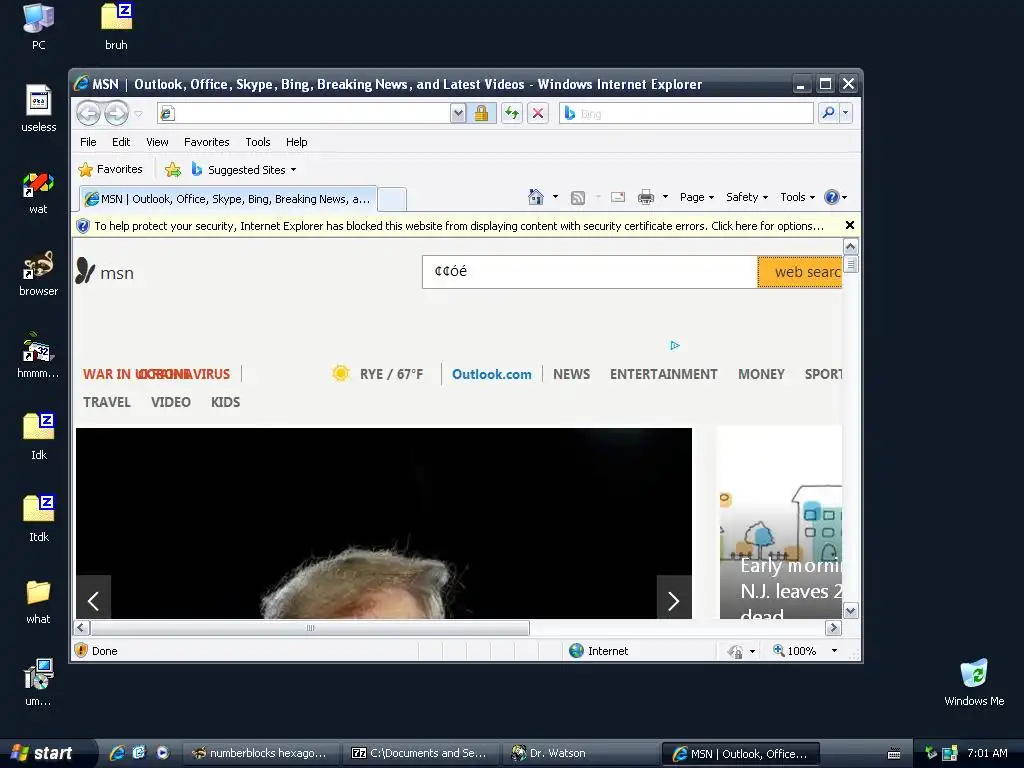
Task: Click the Read Mail envelope icon
Action: tap(618, 197)
